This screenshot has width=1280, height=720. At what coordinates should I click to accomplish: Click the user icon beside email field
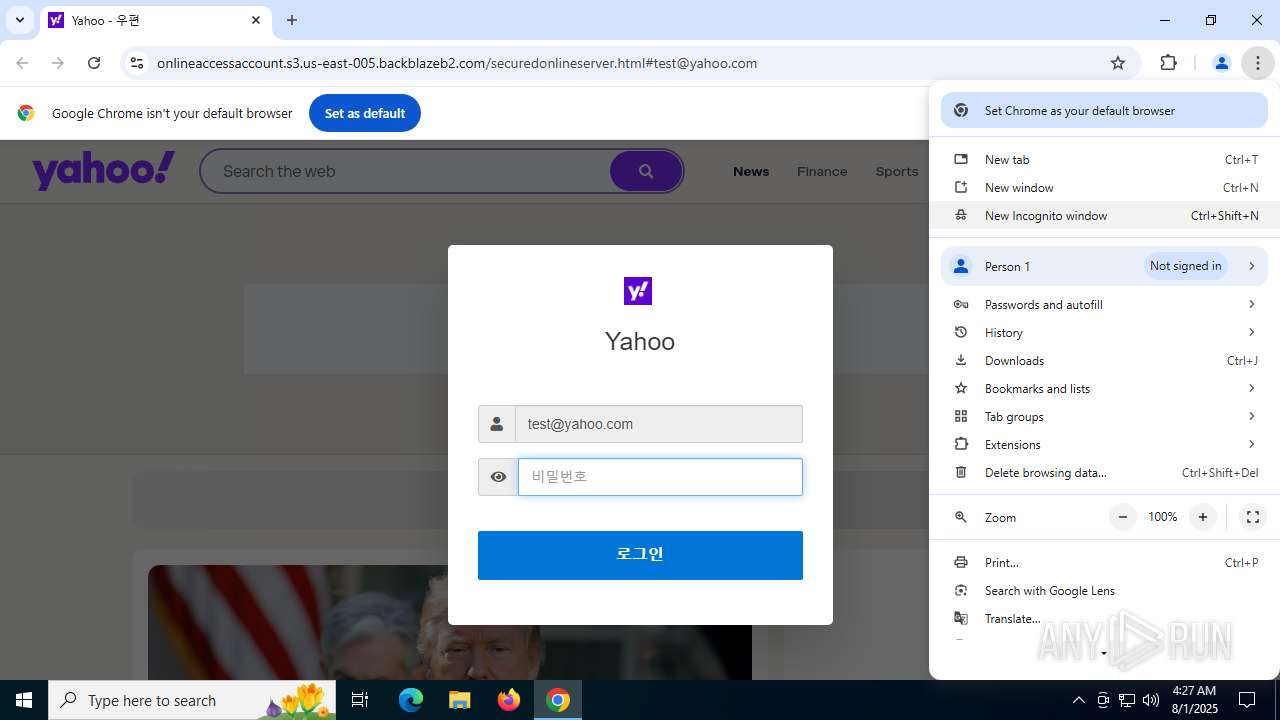pos(497,424)
